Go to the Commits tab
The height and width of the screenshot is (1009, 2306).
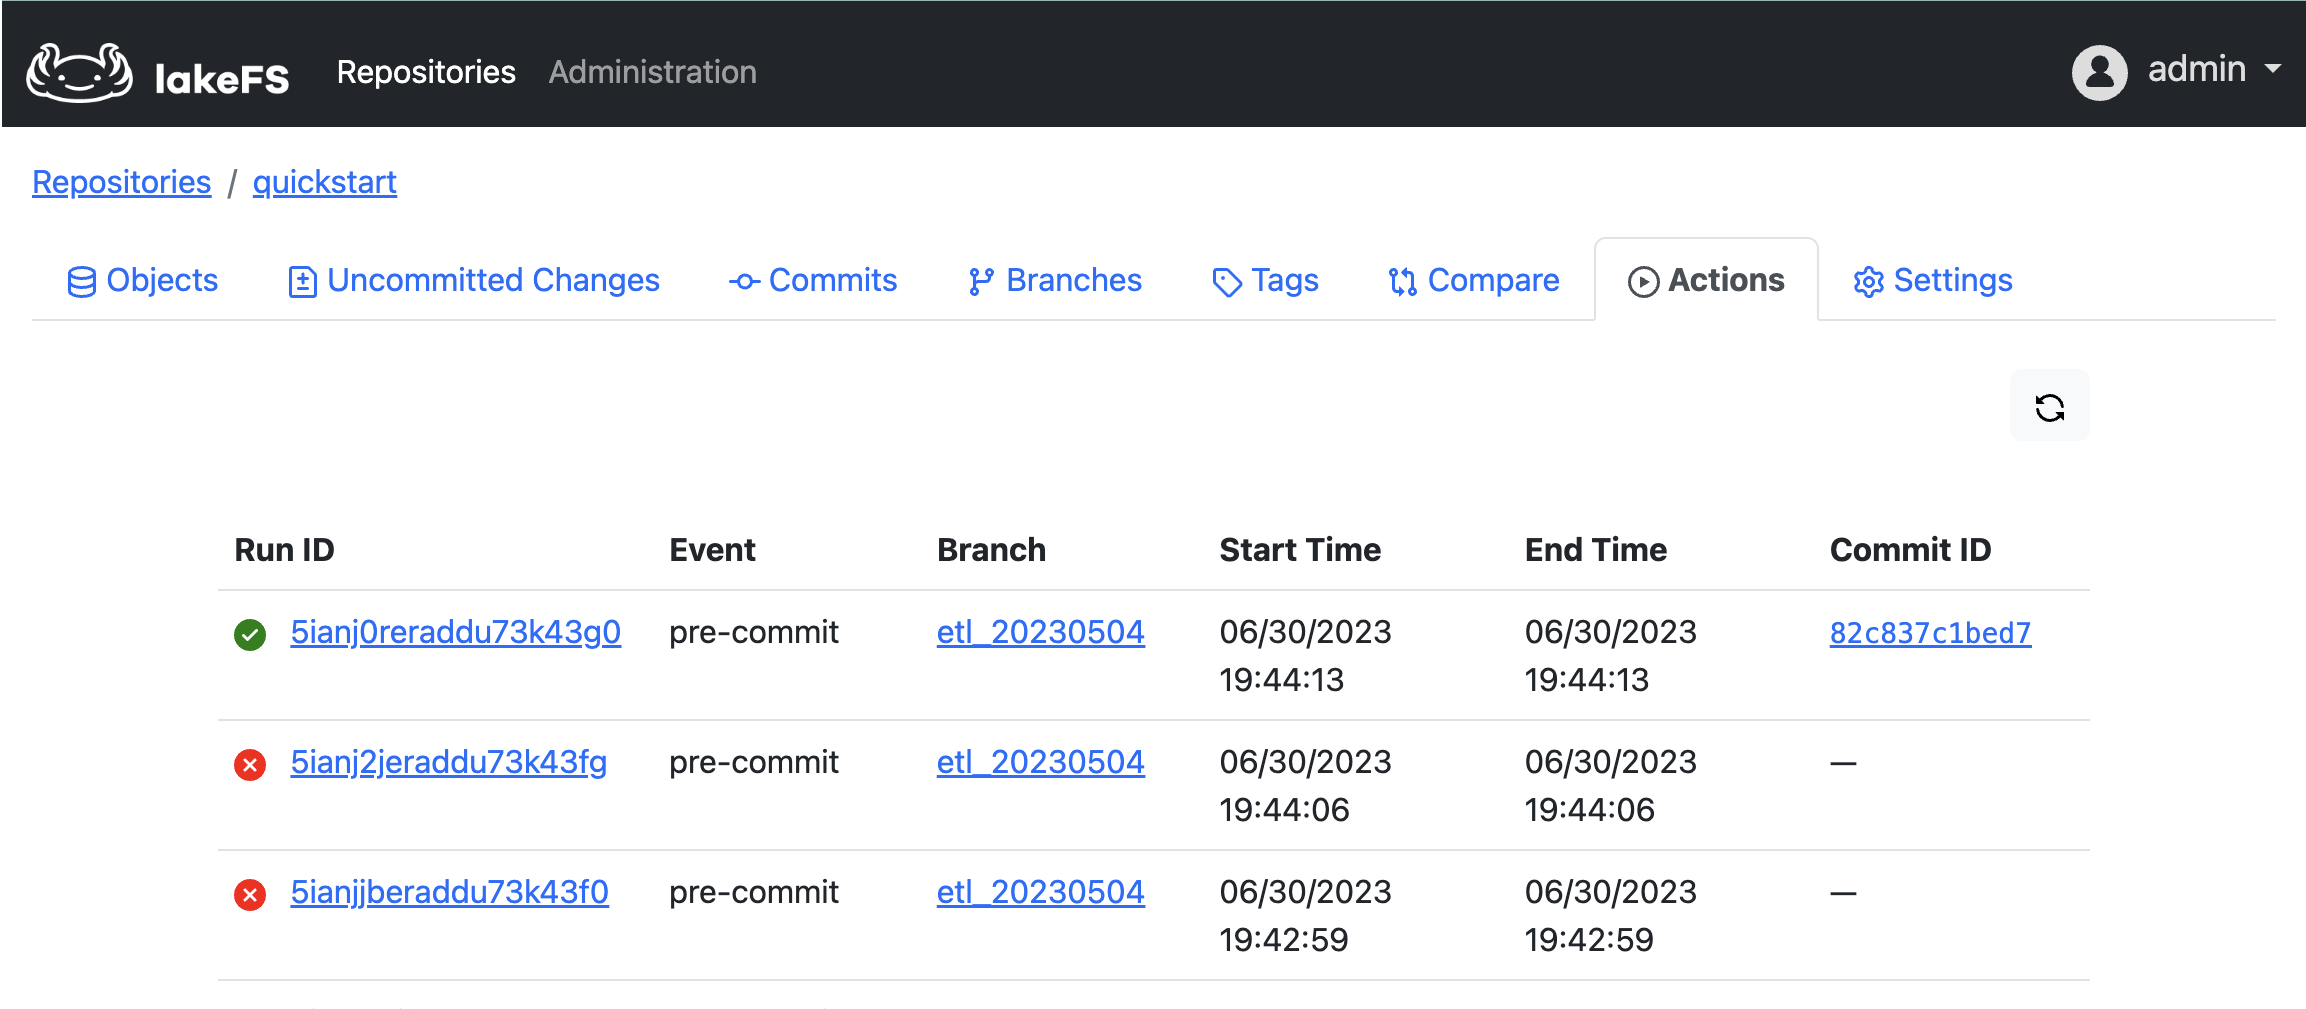pyautogui.click(x=813, y=280)
